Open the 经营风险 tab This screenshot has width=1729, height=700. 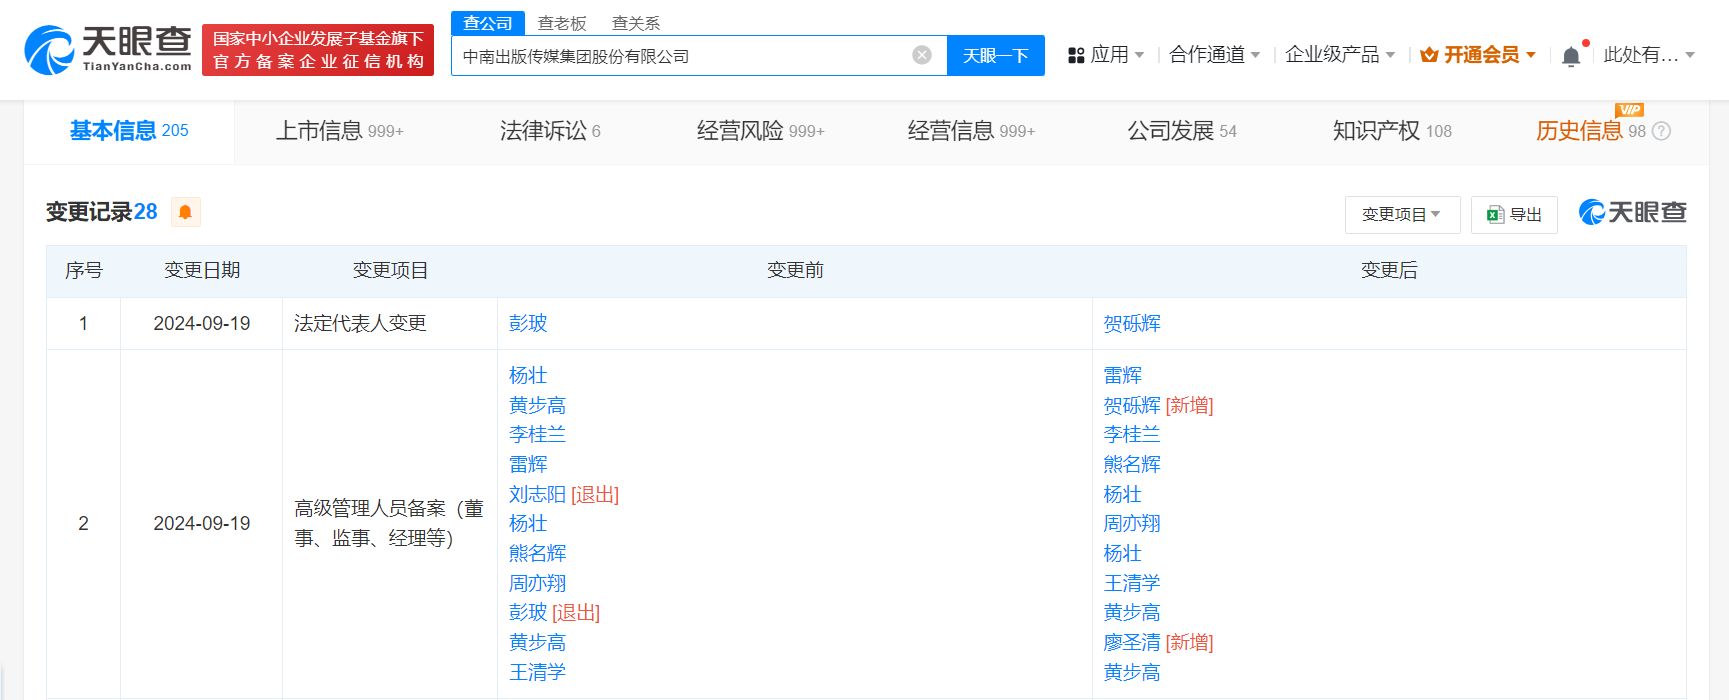[759, 131]
